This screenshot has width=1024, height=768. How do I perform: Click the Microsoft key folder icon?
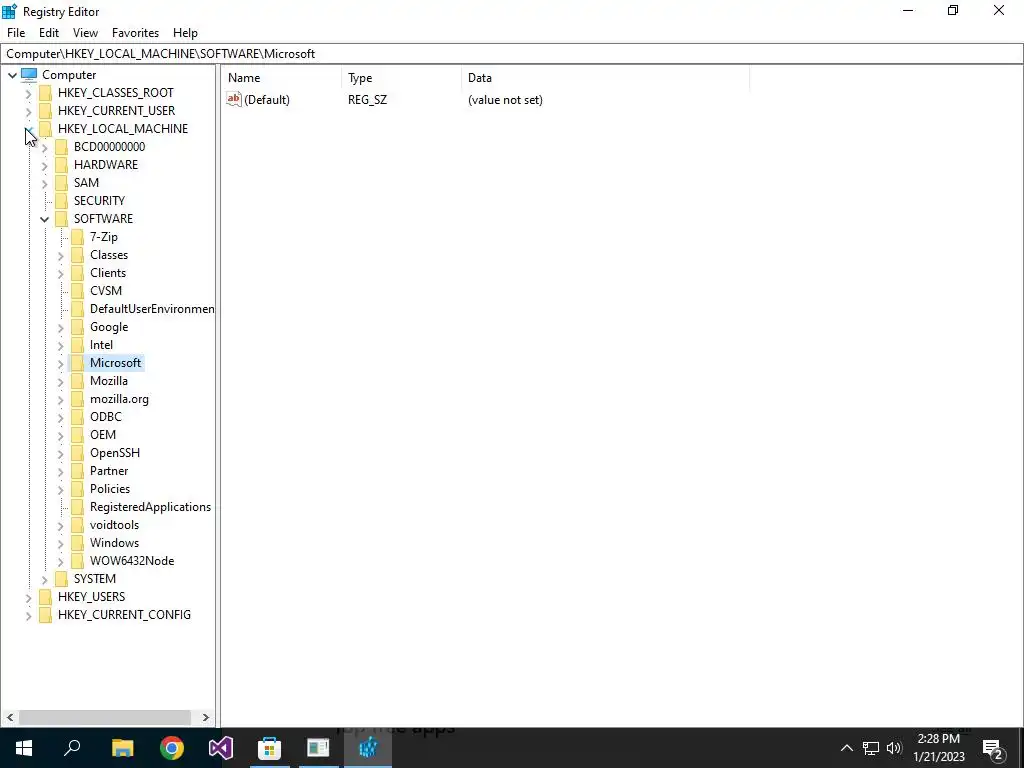click(77, 362)
